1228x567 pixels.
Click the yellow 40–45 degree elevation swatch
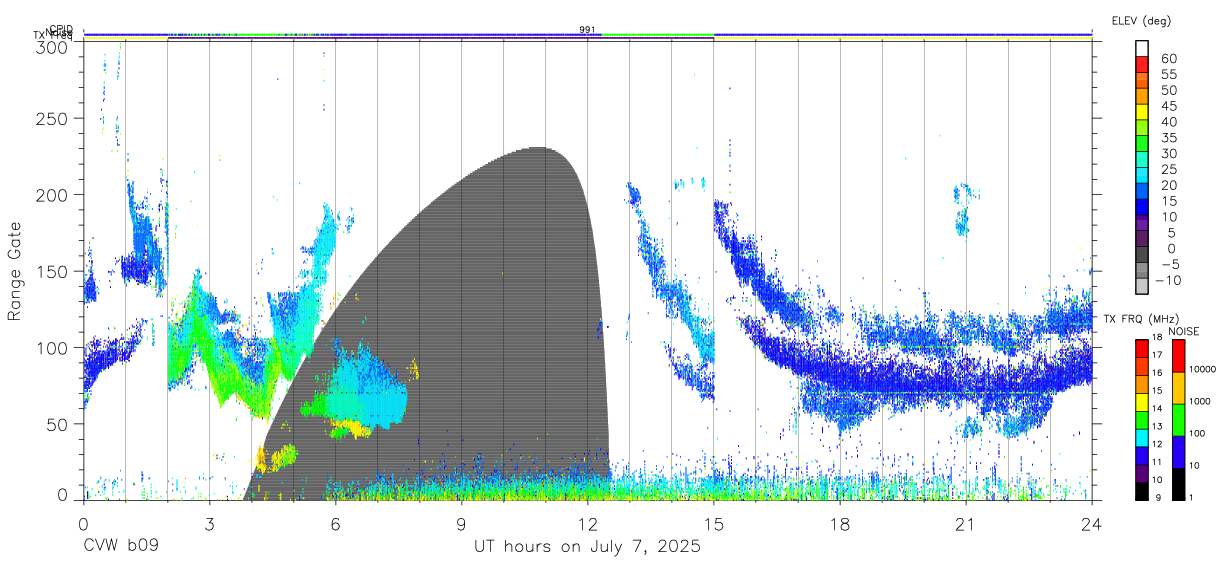(x=1142, y=114)
